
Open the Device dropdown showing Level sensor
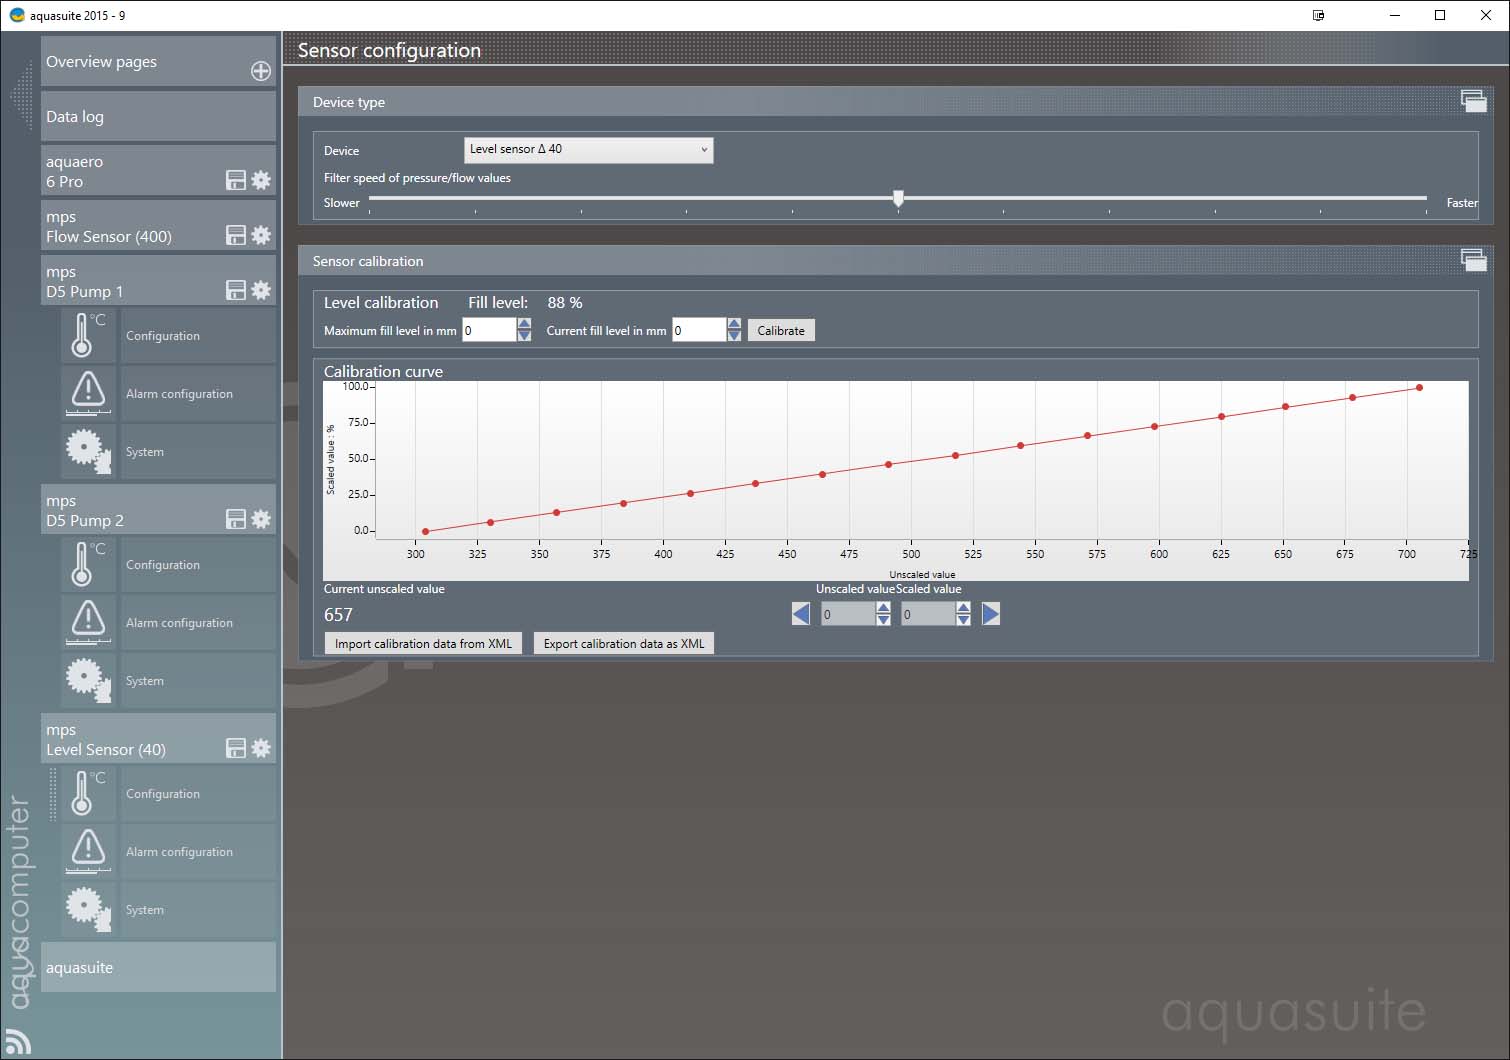click(x=588, y=150)
